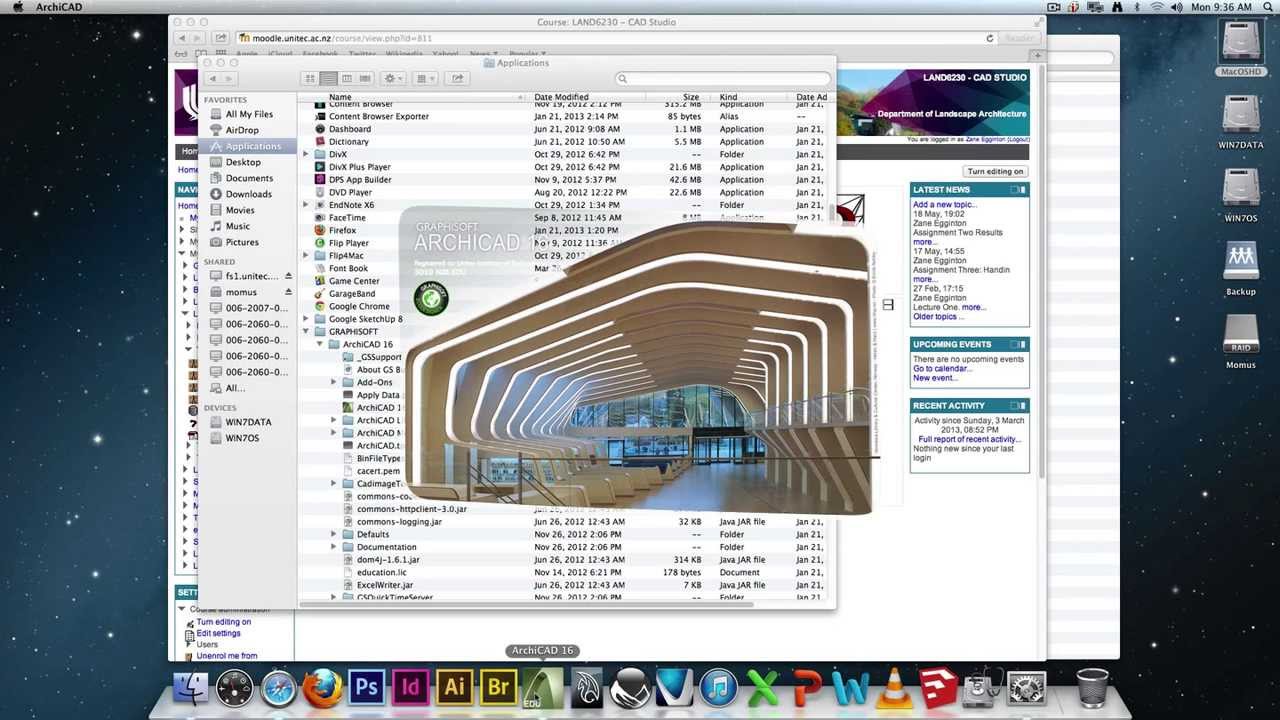Launch PowerPoint from the Dock
The width and height of the screenshot is (1280, 720).
pos(806,688)
